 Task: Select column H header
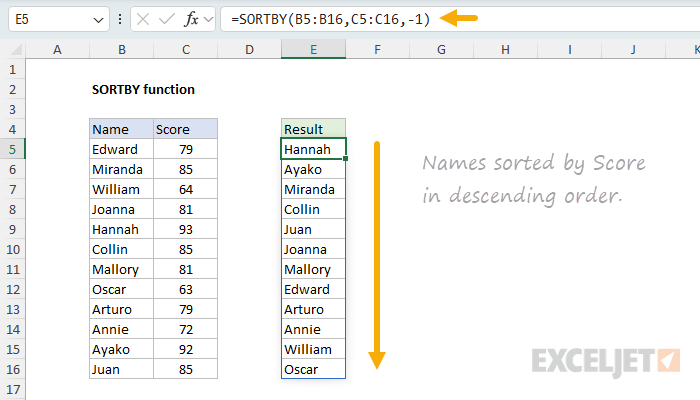tap(505, 50)
